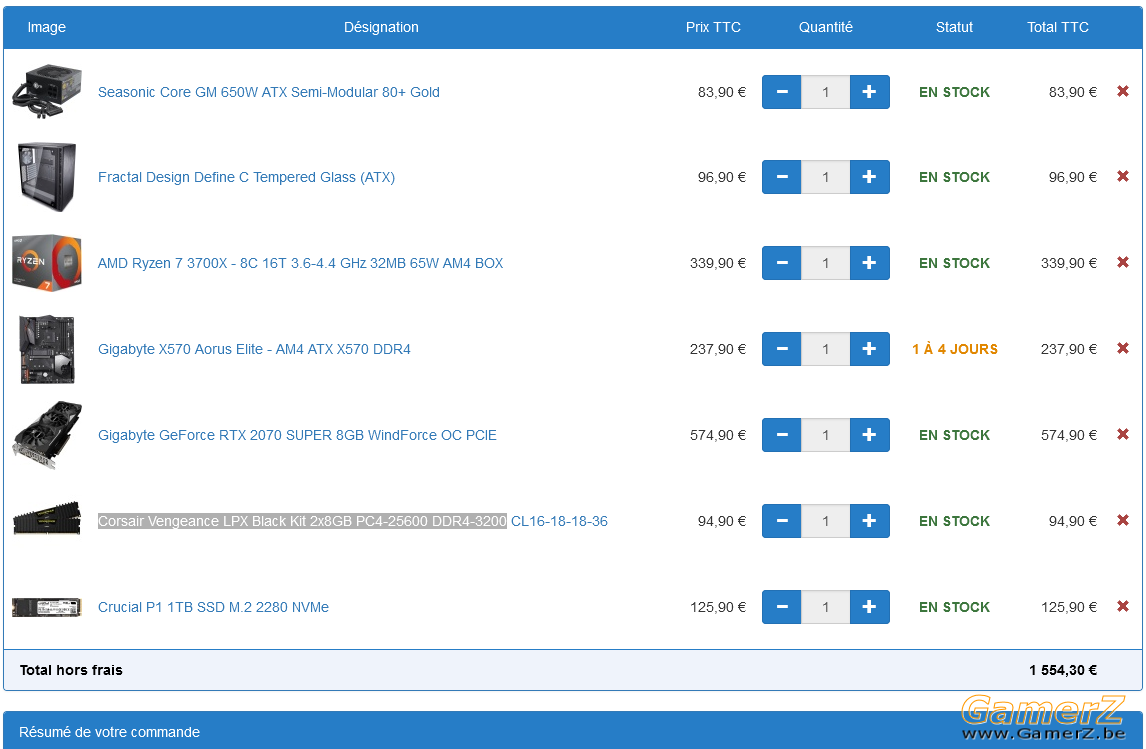Viewport: 1146px width, 749px height.
Task: Click the 339,90 € unit price
Action: click(718, 263)
